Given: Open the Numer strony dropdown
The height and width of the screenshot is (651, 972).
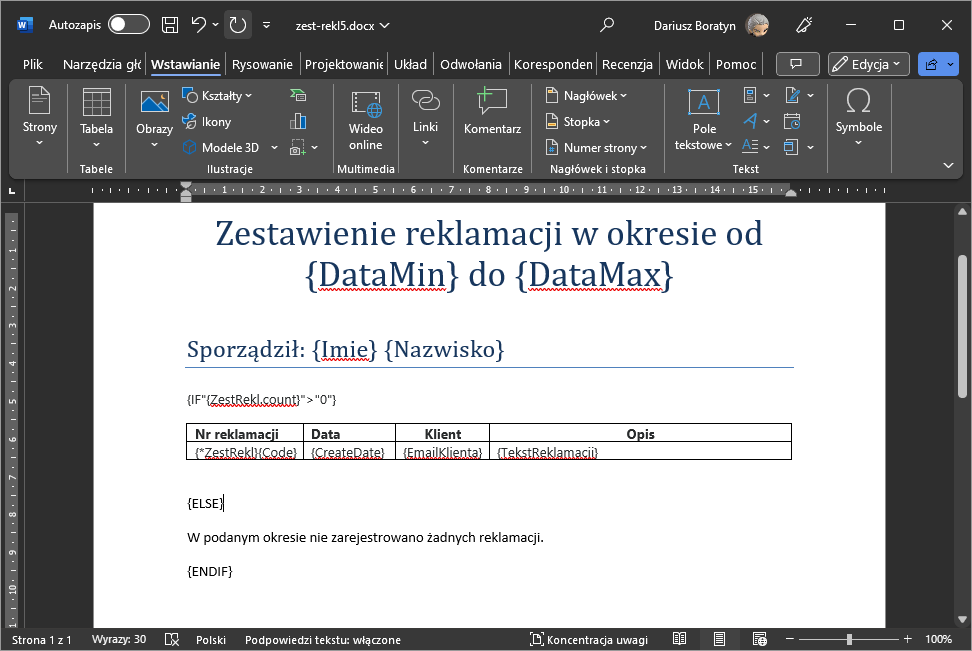Looking at the screenshot, I should [x=596, y=147].
